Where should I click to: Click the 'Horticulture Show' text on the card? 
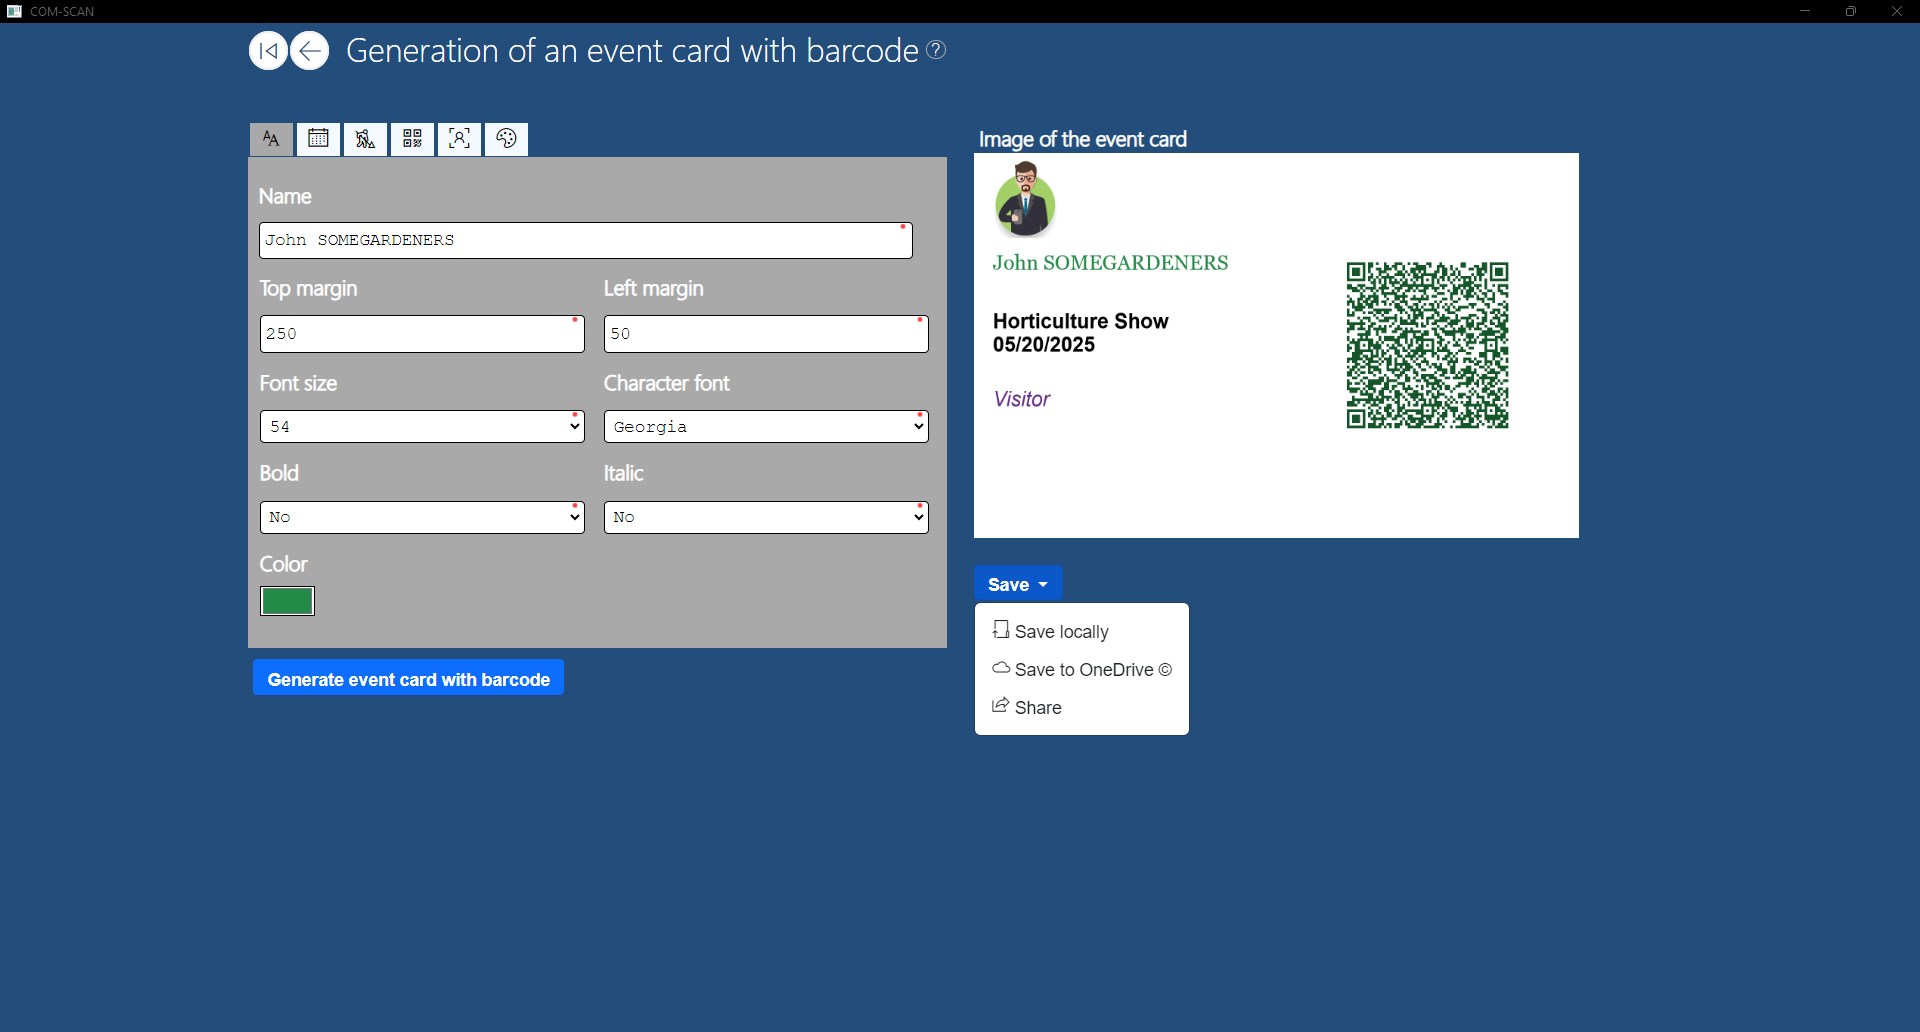(x=1080, y=321)
